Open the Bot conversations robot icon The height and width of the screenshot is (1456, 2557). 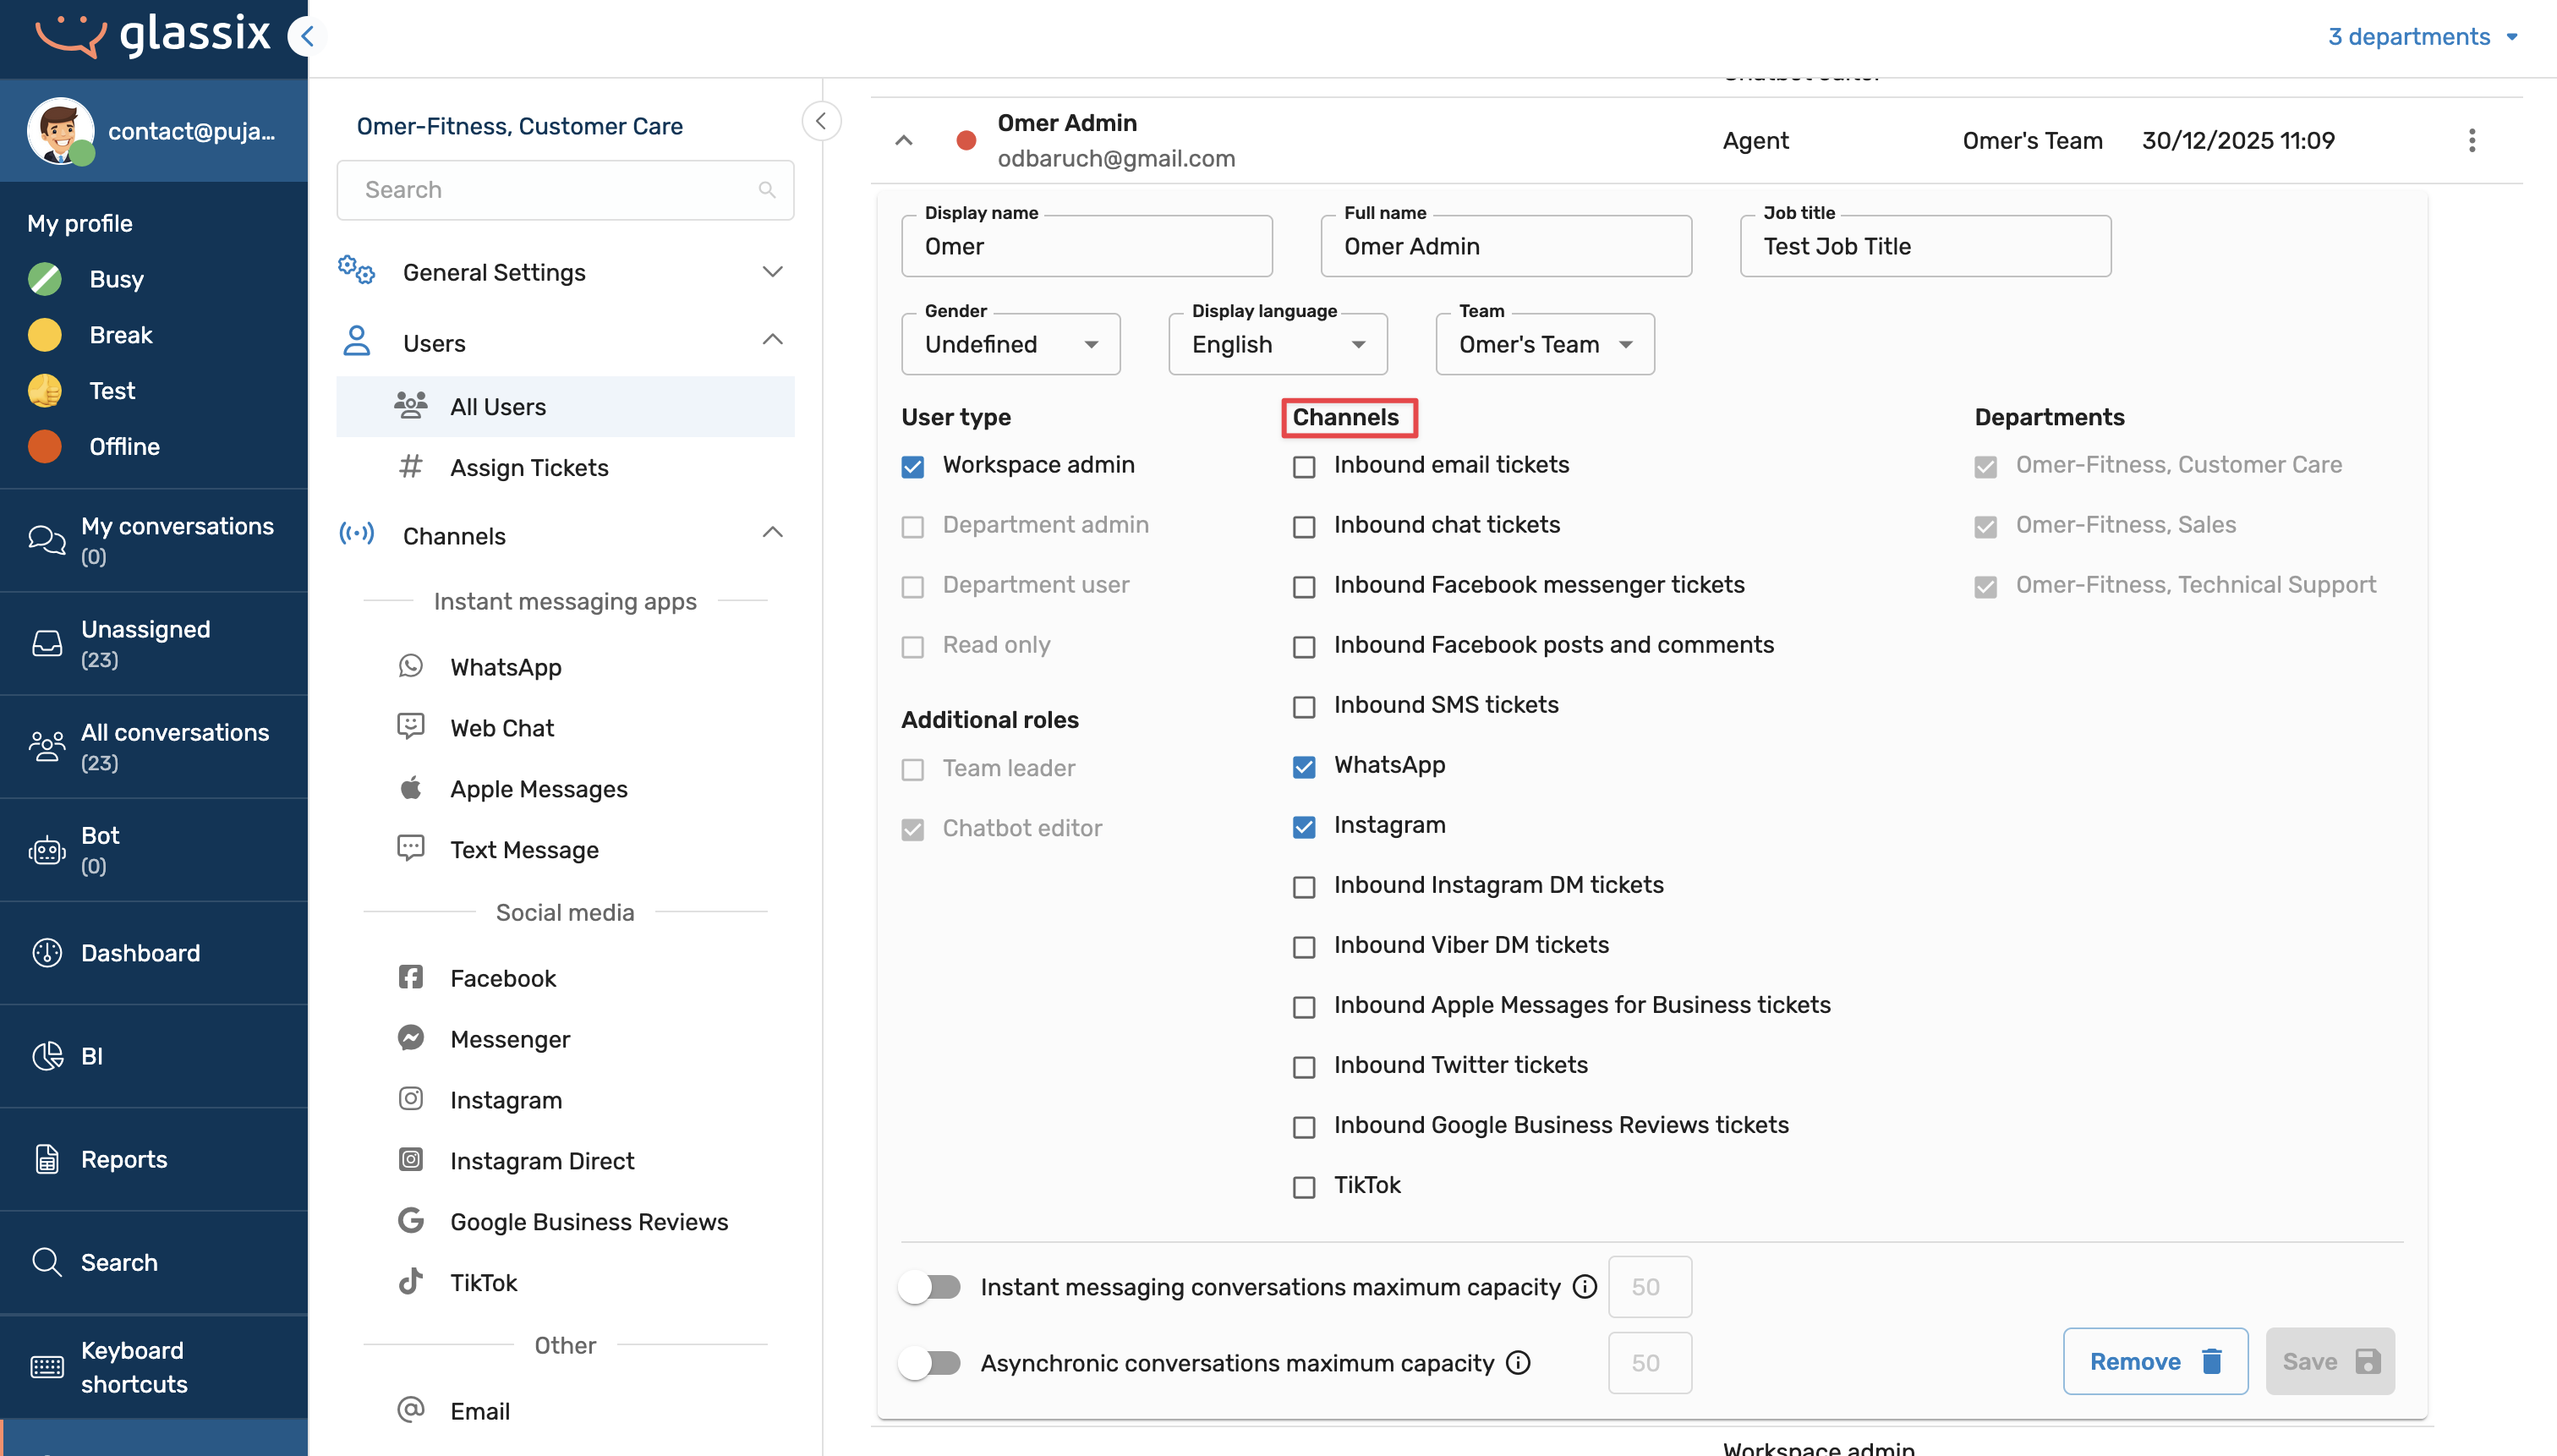(x=46, y=850)
